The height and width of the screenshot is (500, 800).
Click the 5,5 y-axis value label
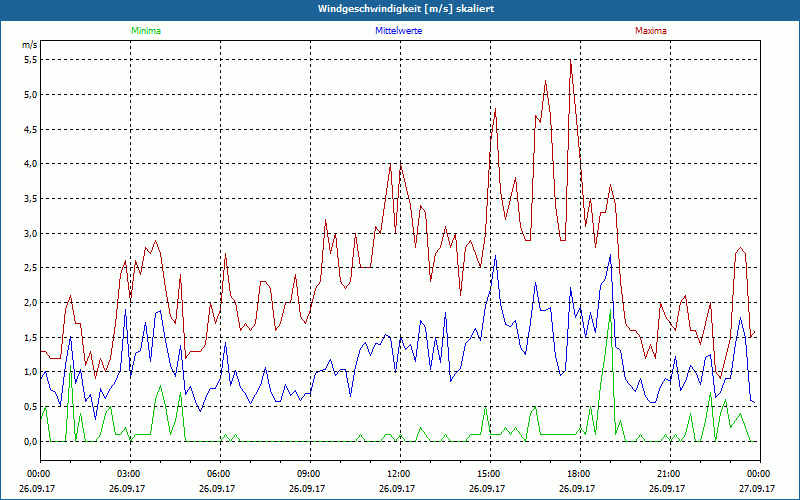click(x=29, y=60)
